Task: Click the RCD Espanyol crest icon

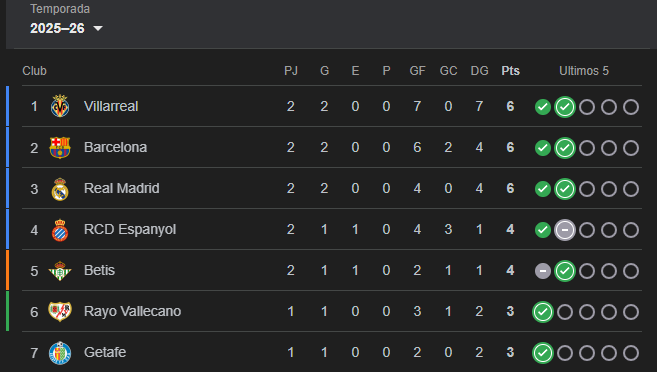Action: 60,230
